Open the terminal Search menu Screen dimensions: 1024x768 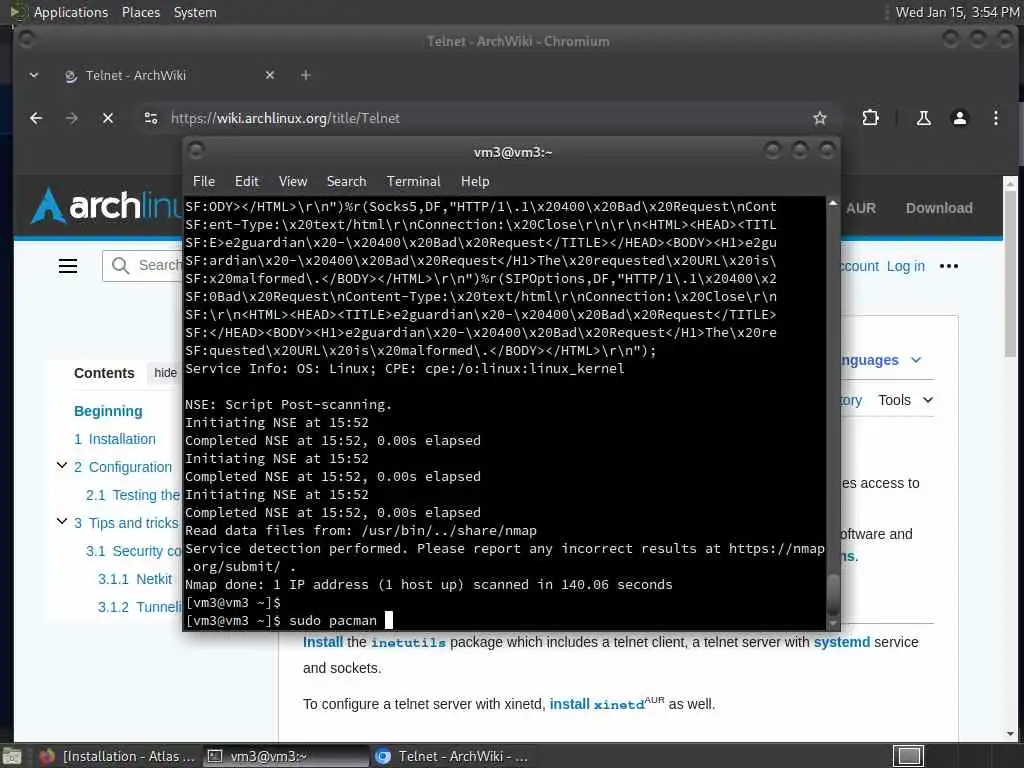point(346,182)
